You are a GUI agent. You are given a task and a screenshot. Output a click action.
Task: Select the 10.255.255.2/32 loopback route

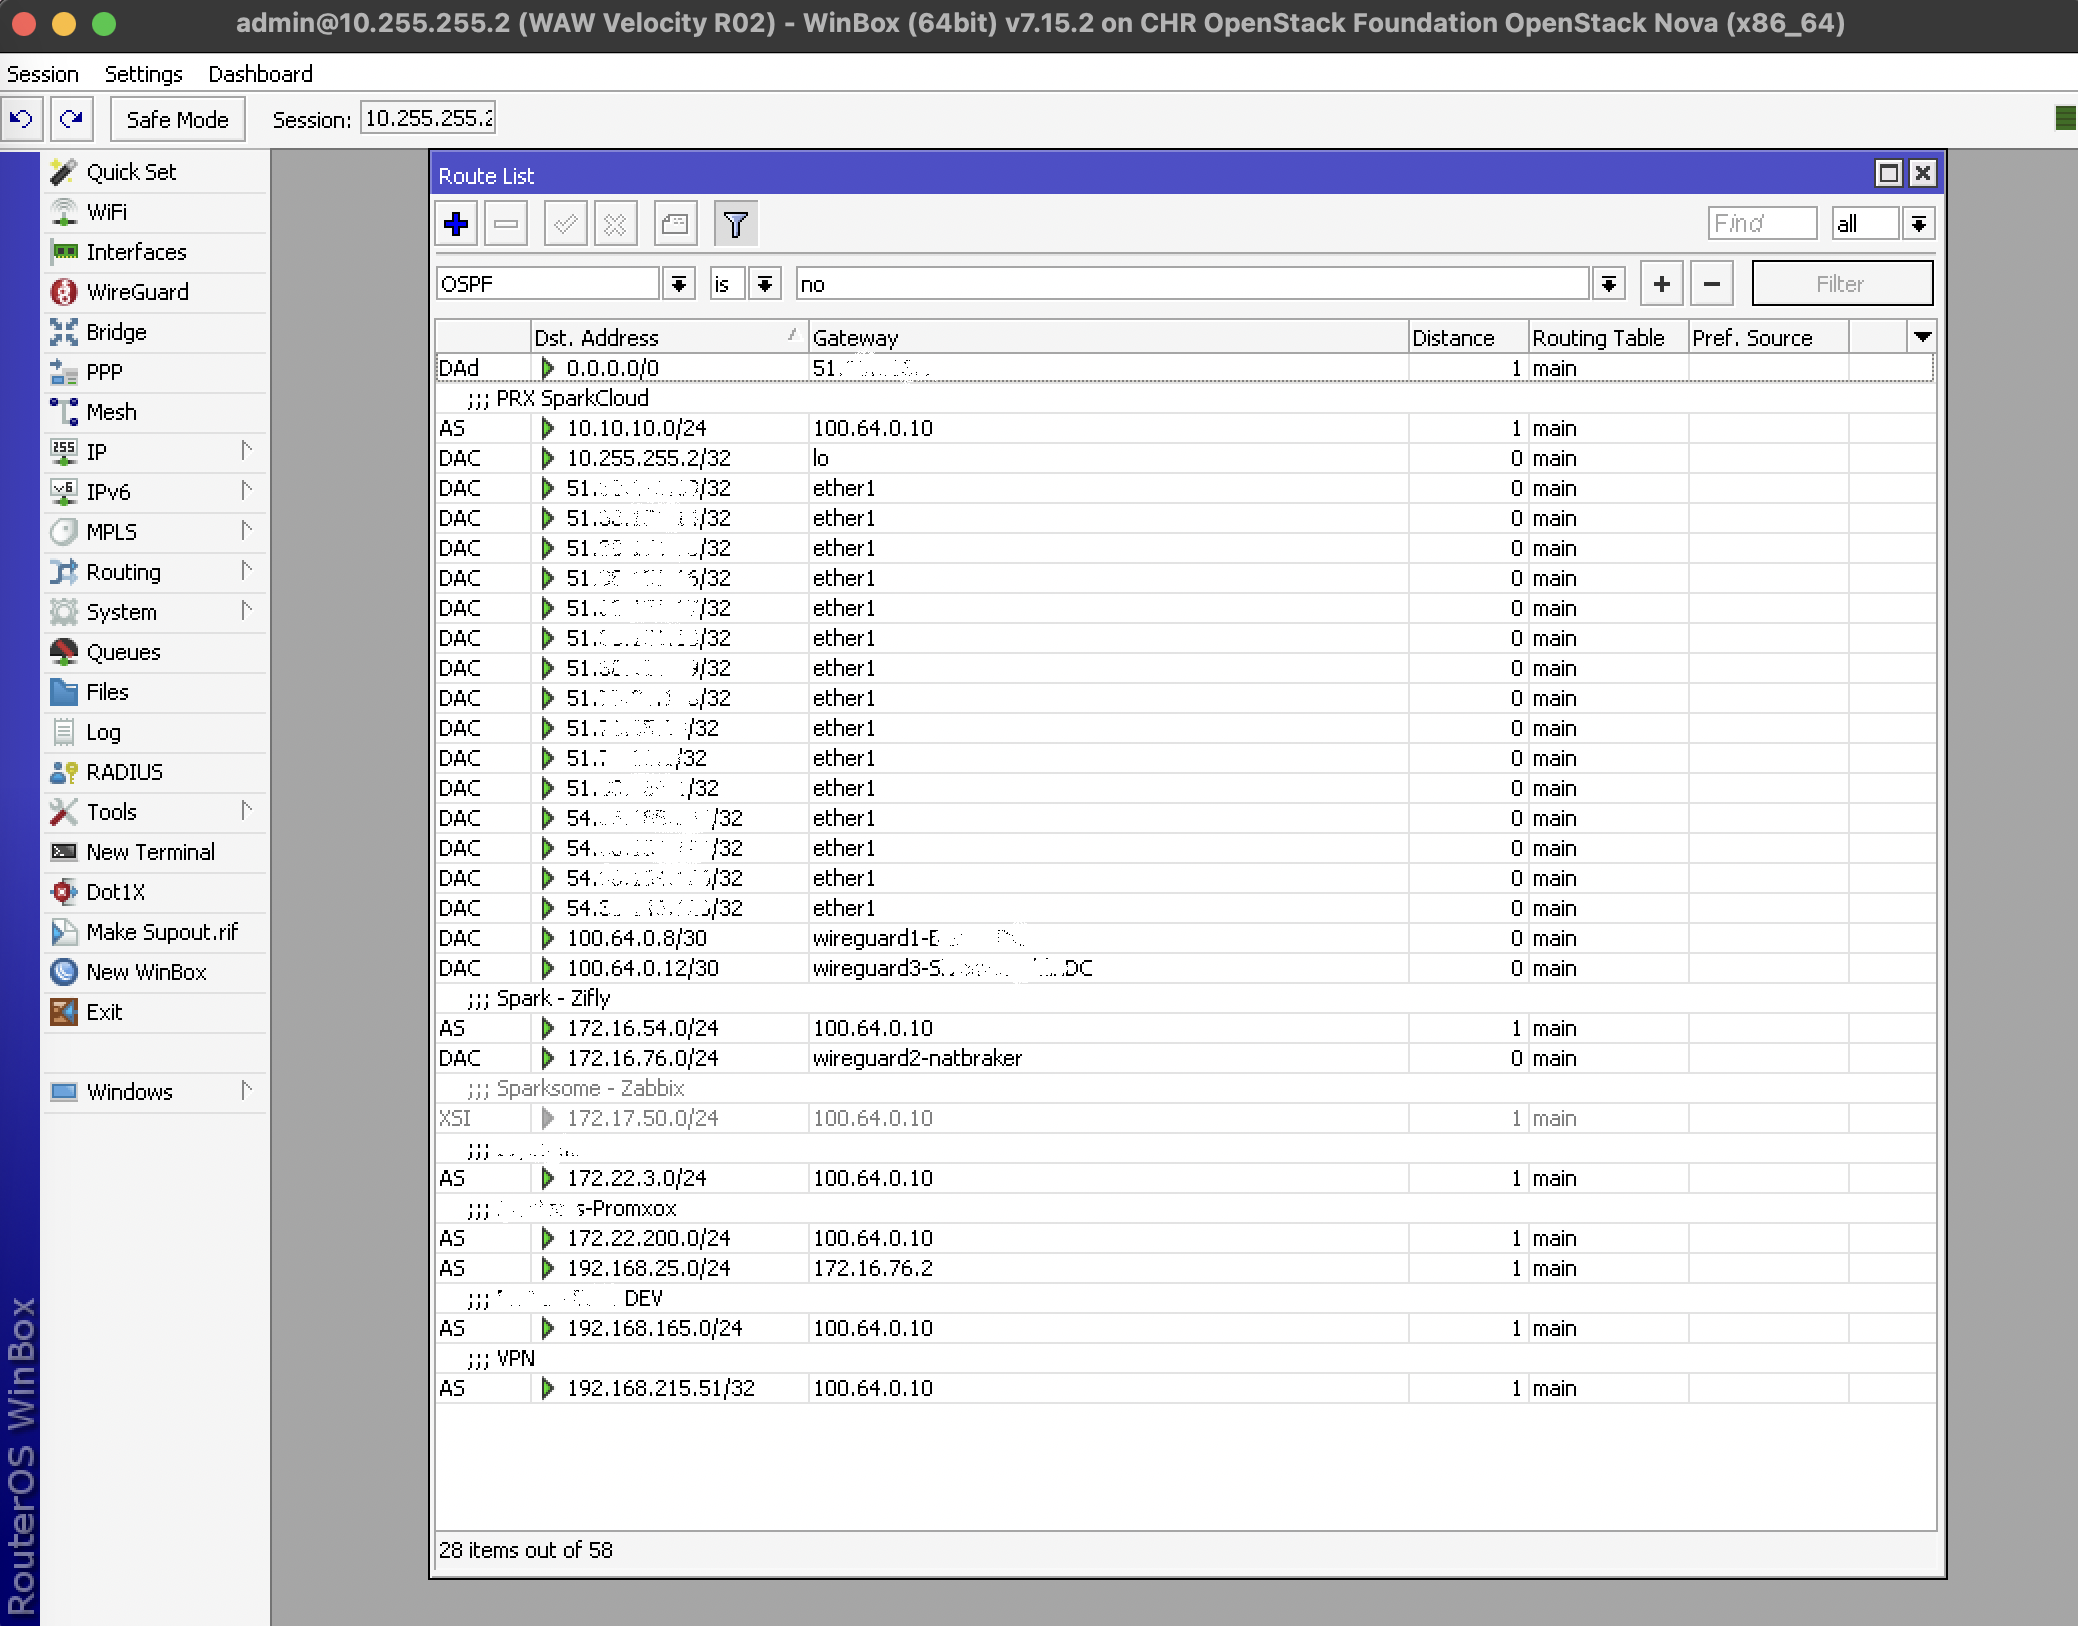(x=1184, y=458)
